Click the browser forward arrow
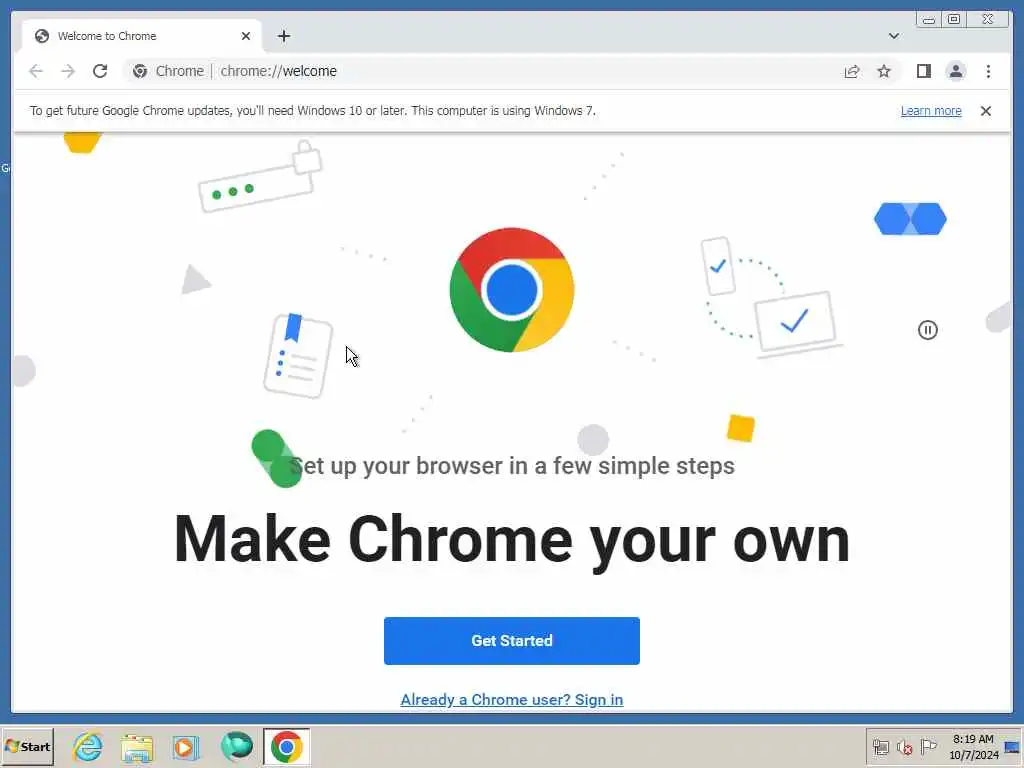The width and height of the screenshot is (1024, 768). click(68, 71)
